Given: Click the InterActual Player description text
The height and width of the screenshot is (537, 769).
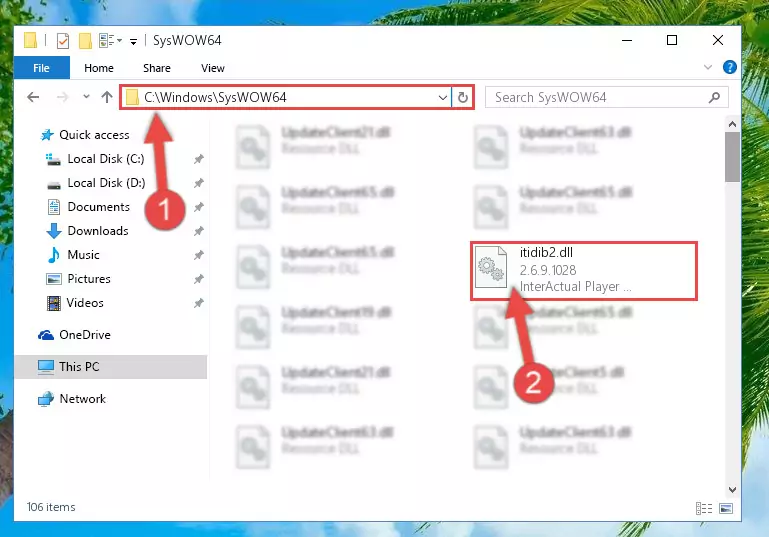Looking at the screenshot, I should [x=575, y=286].
